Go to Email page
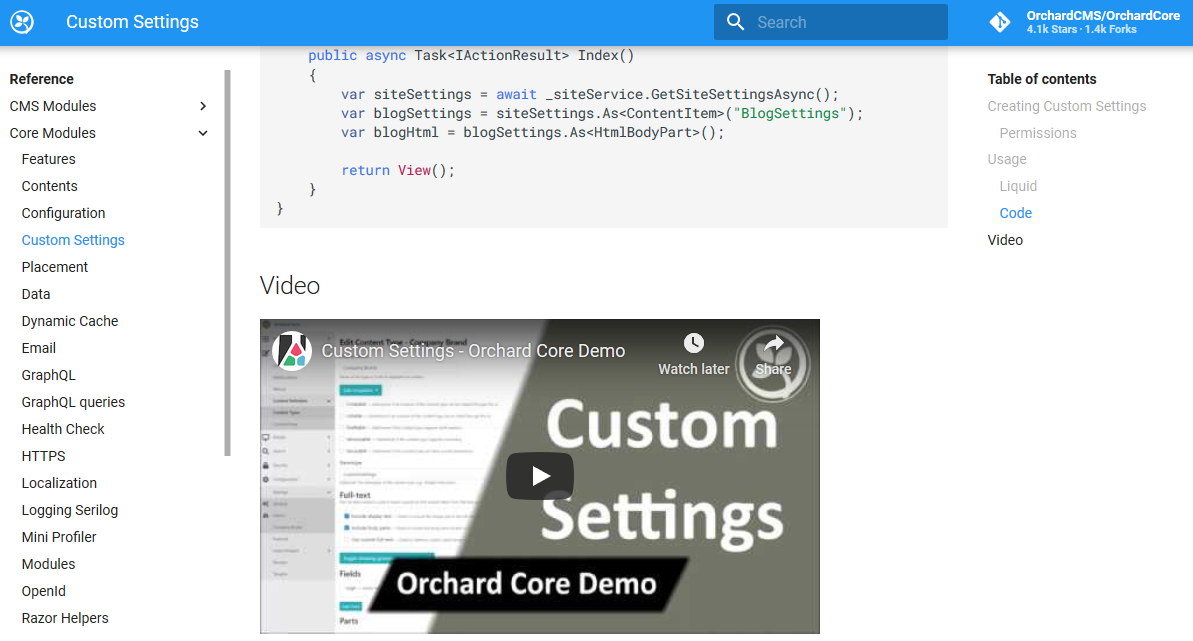1193x641 pixels. (39, 348)
